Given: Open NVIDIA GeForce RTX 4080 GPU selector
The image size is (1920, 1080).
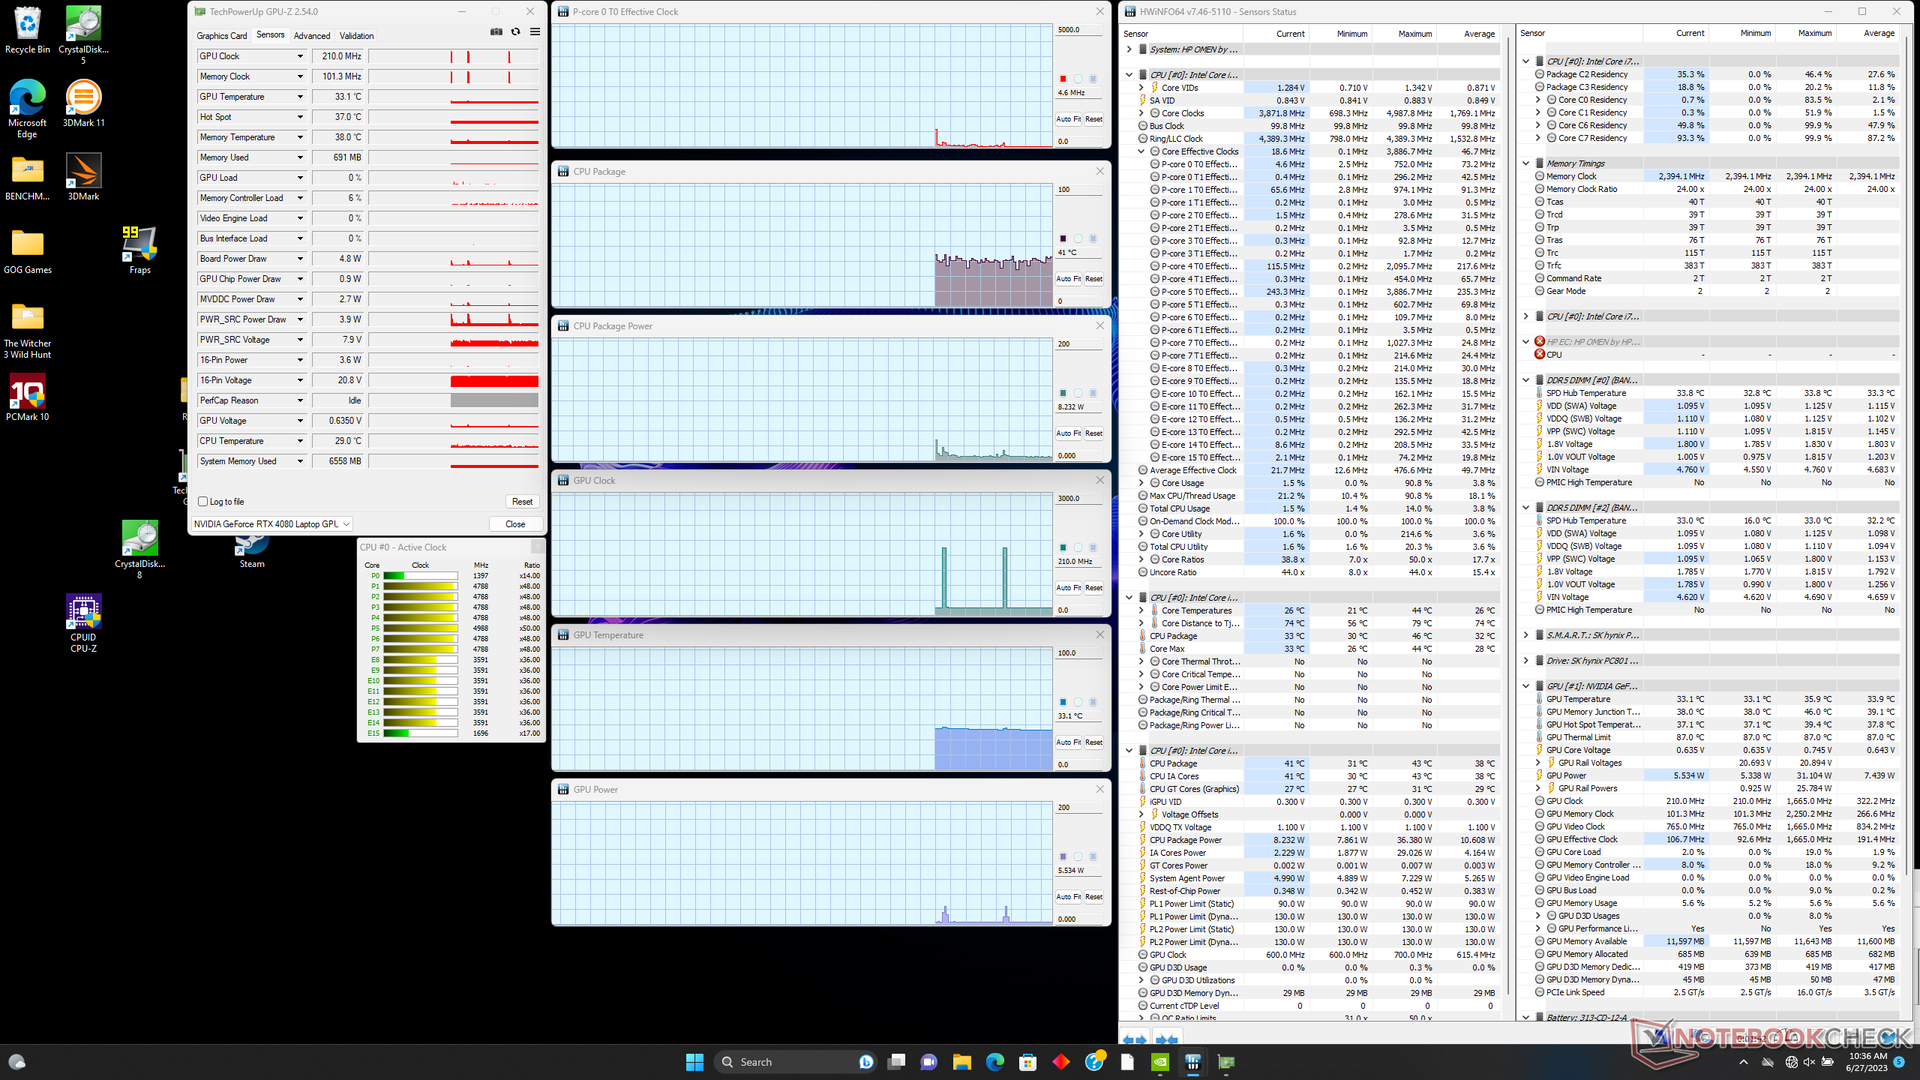Looking at the screenshot, I should (272, 524).
